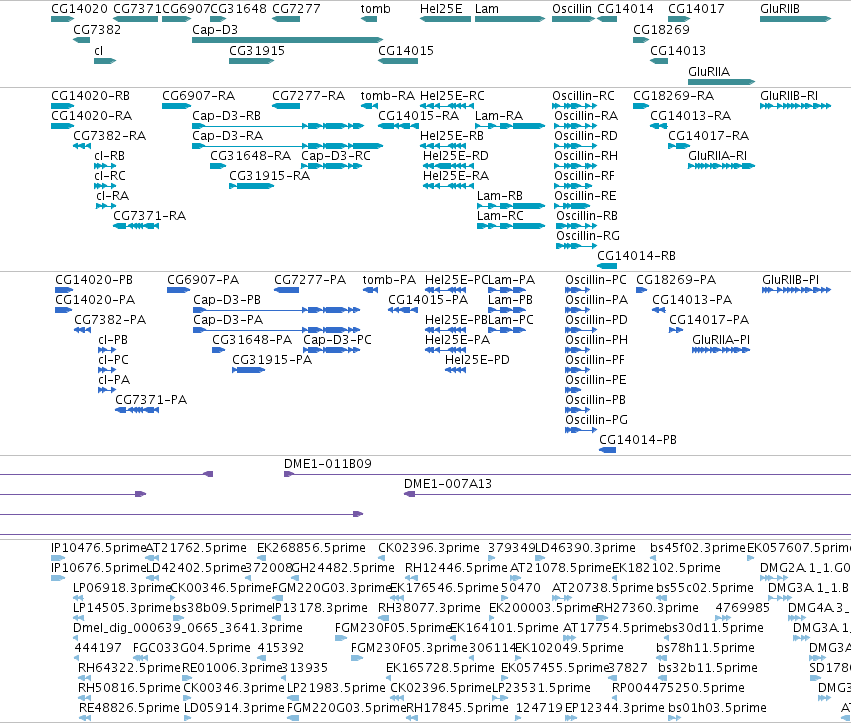Click the Cap-D3 gene bar
Viewport: 851px width, 723px height.
[288, 40]
